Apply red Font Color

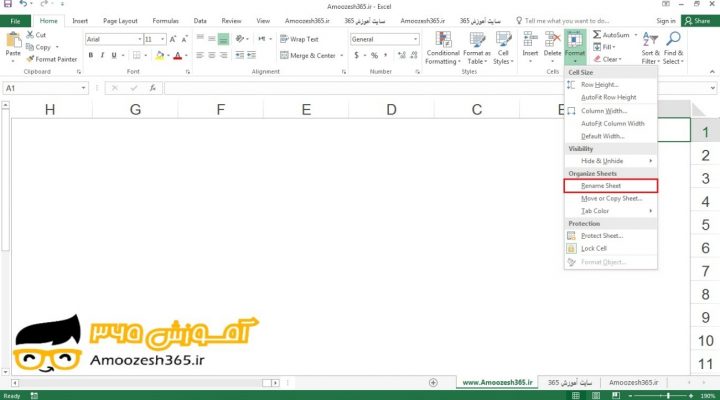click(x=178, y=56)
